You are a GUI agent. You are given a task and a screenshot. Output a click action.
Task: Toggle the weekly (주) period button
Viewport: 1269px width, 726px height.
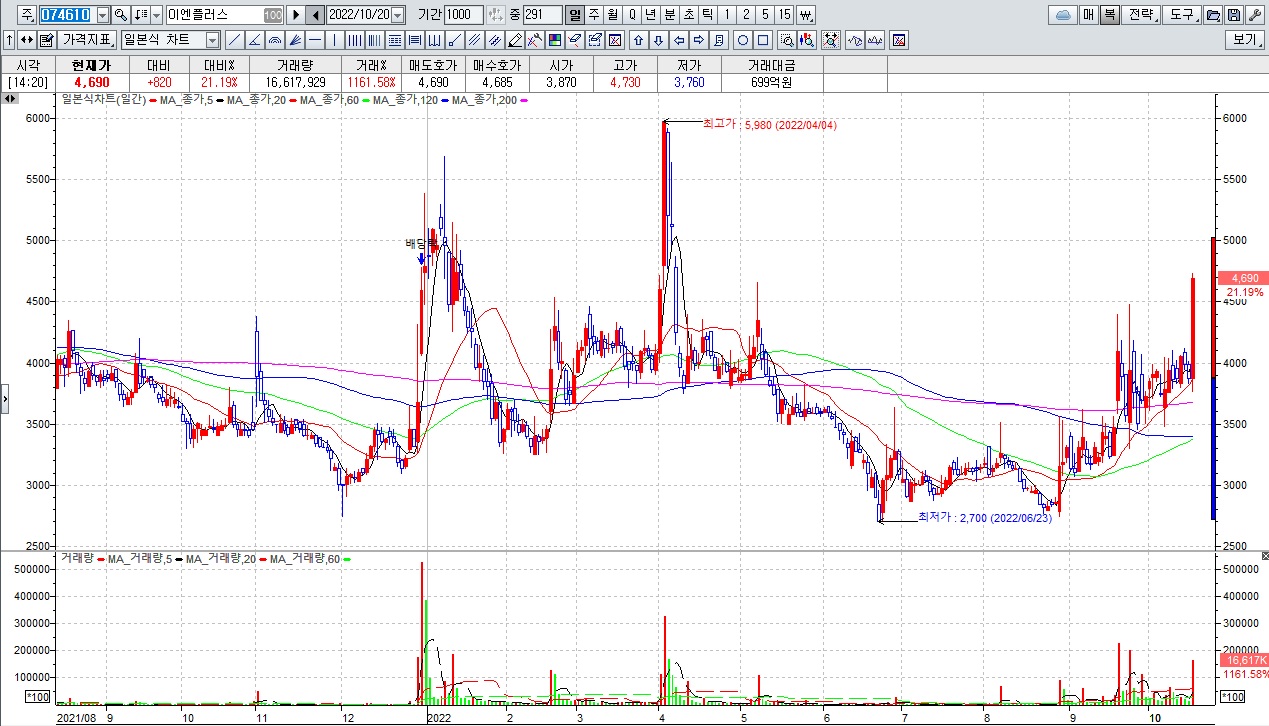[594, 15]
